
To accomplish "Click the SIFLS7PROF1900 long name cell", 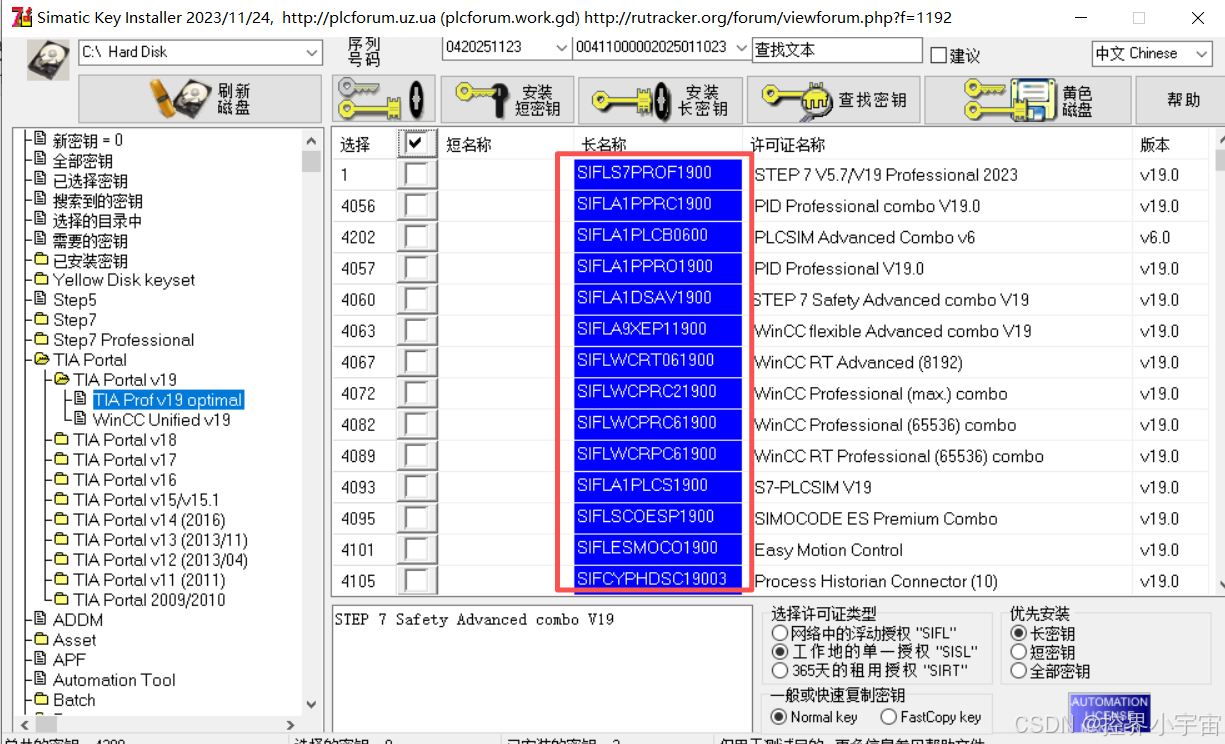I will (658, 174).
